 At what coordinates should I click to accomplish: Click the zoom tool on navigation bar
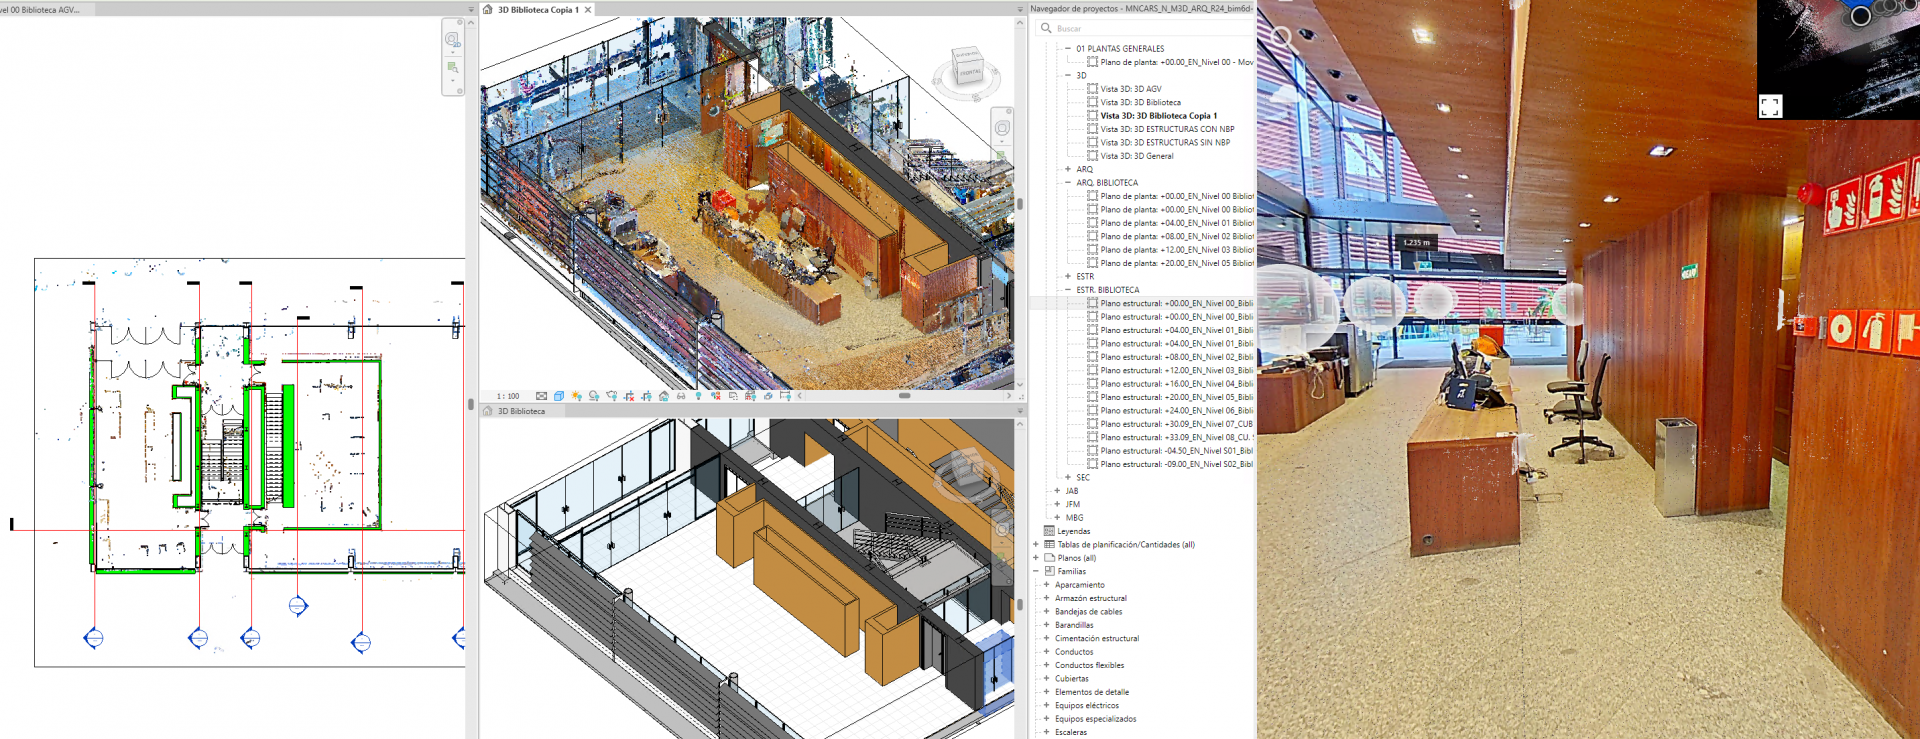click(453, 68)
